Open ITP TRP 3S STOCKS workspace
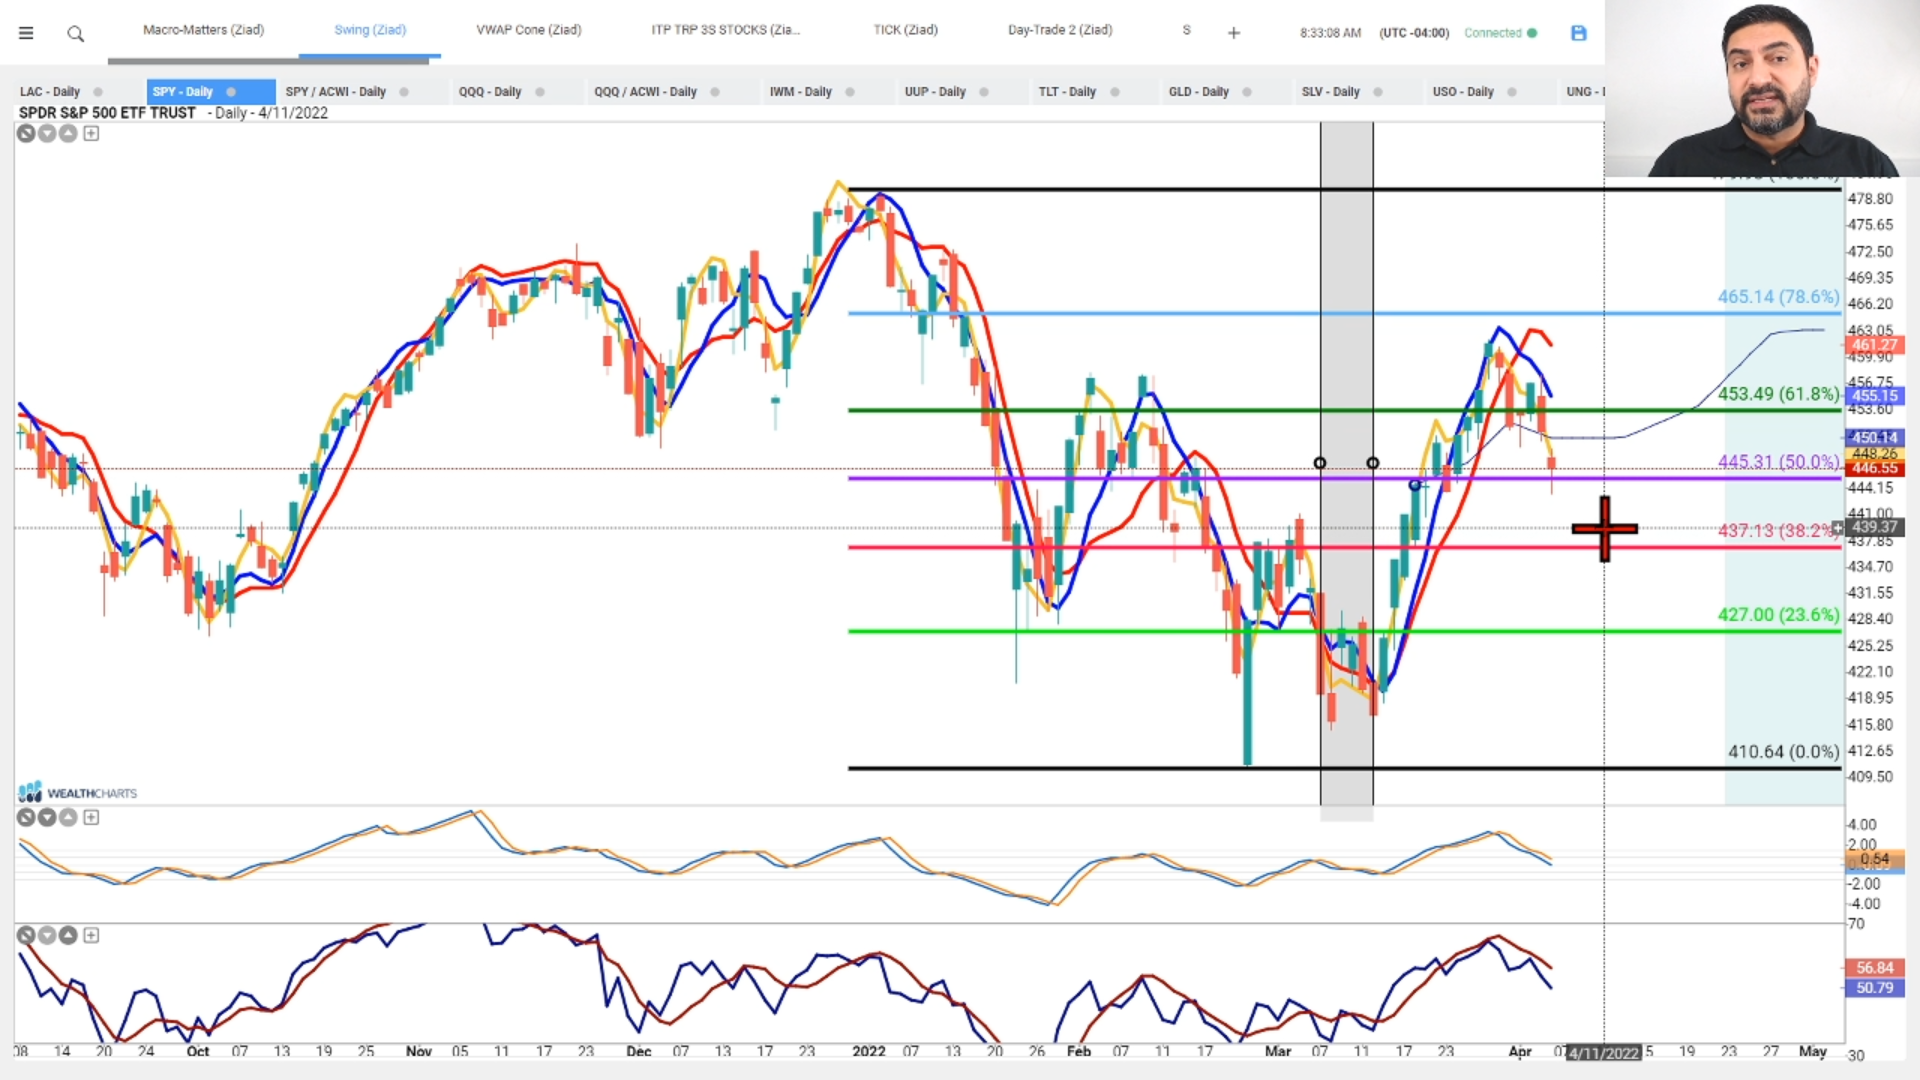This screenshot has width=1920, height=1080. [x=725, y=30]
